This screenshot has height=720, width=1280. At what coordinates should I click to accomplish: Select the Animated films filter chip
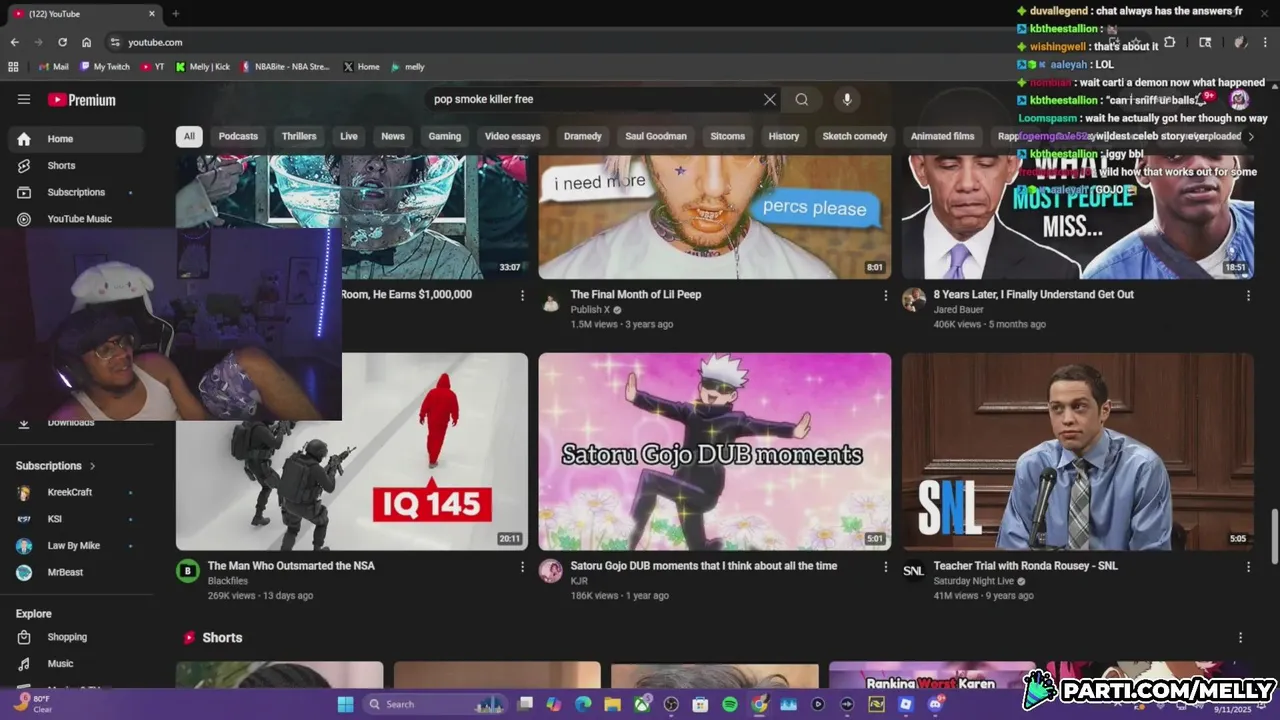click(942, 136)
